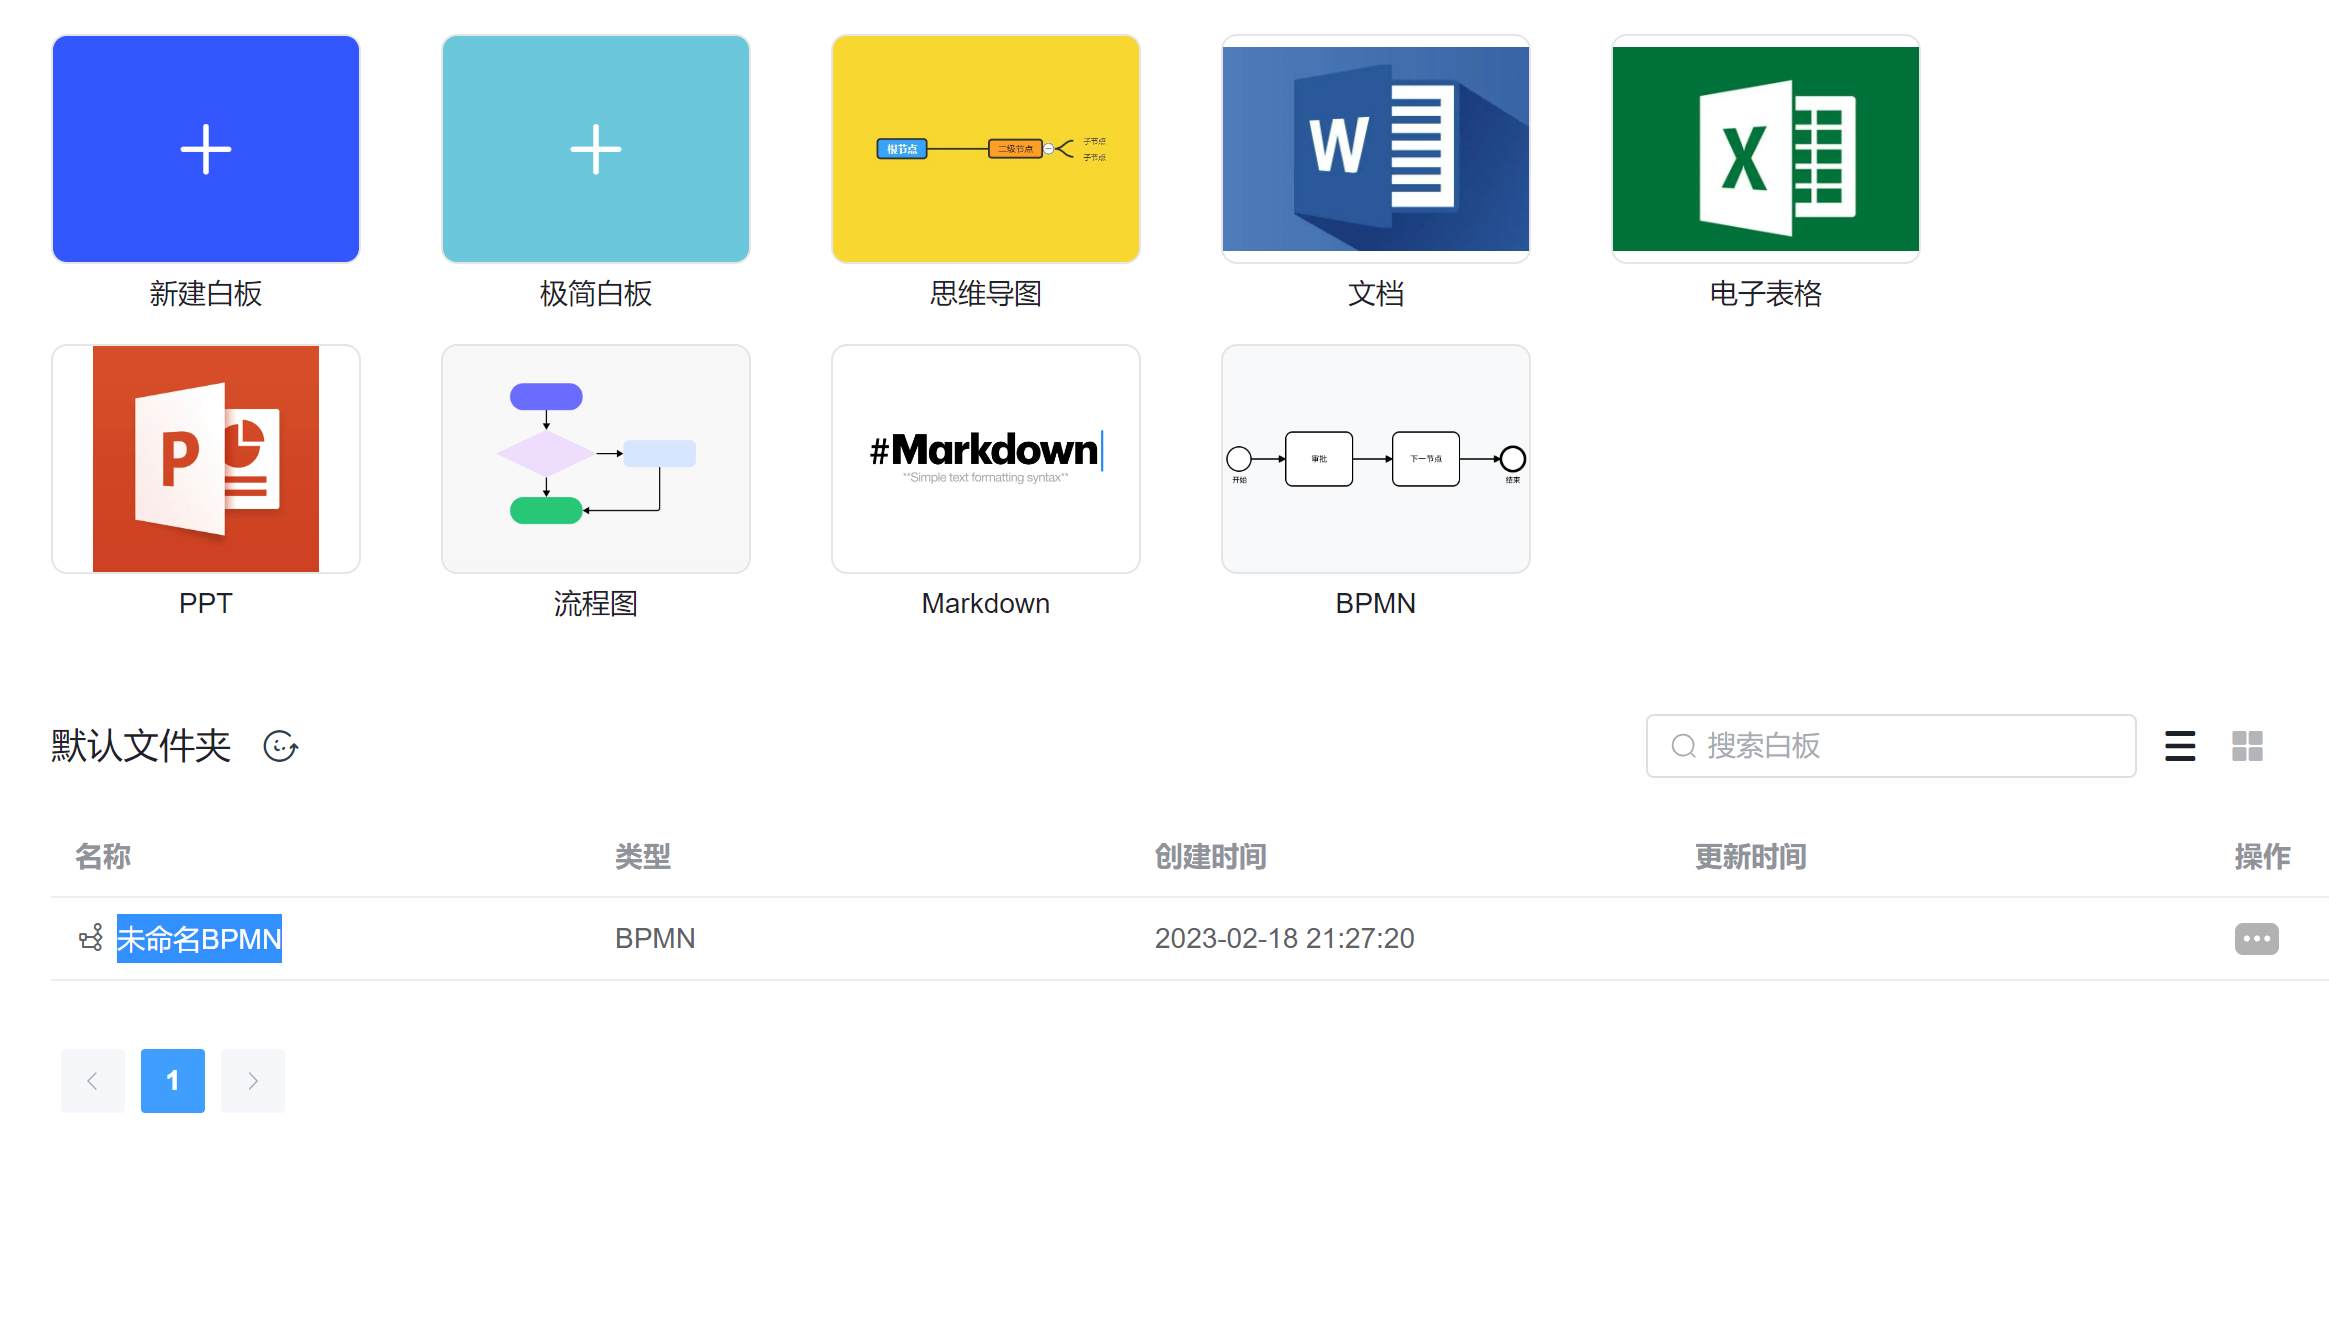Click the 极简白板 label text

click(596, 294)
